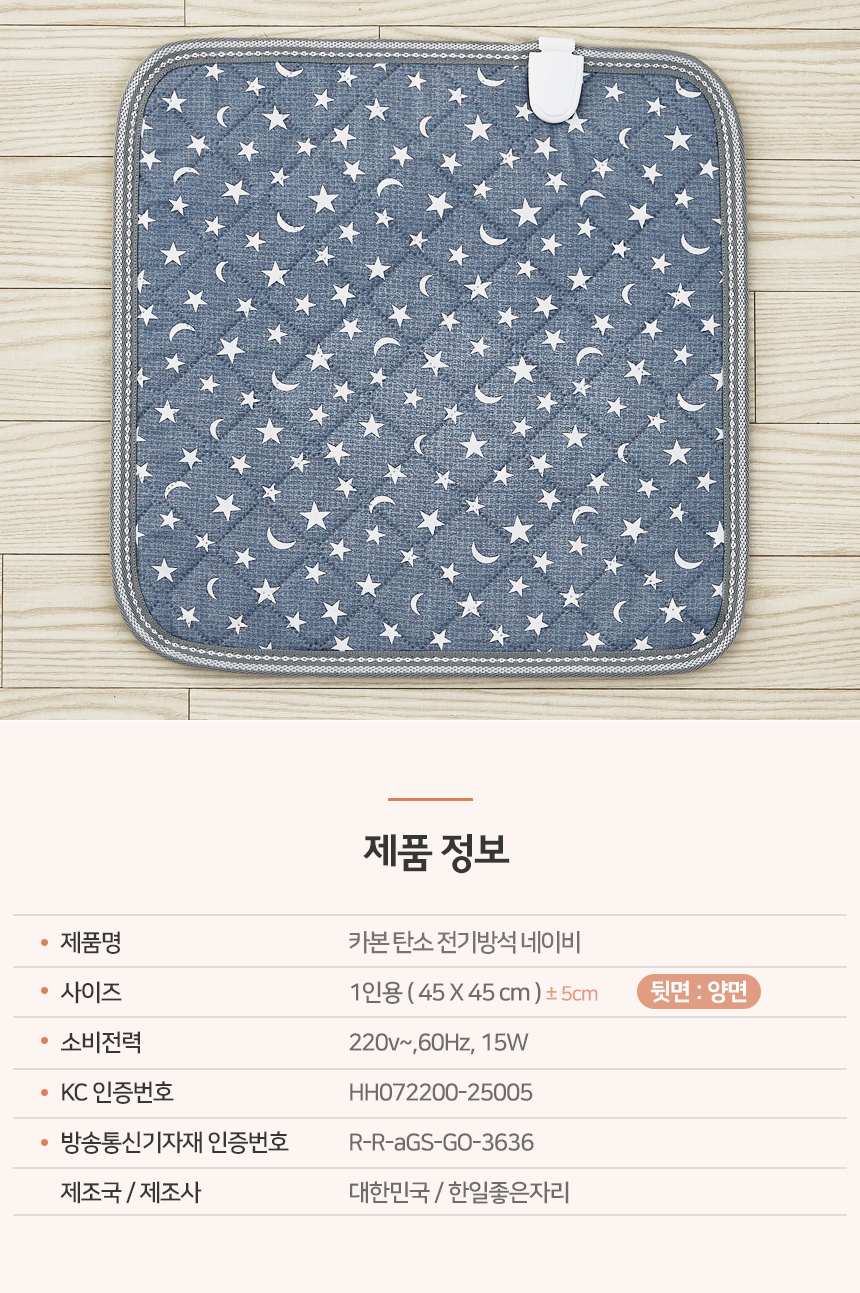Click the size value '1인용 ( 45 X 45 cm )'
Viewport: 860px width, 1293px height.
point(445,993)
